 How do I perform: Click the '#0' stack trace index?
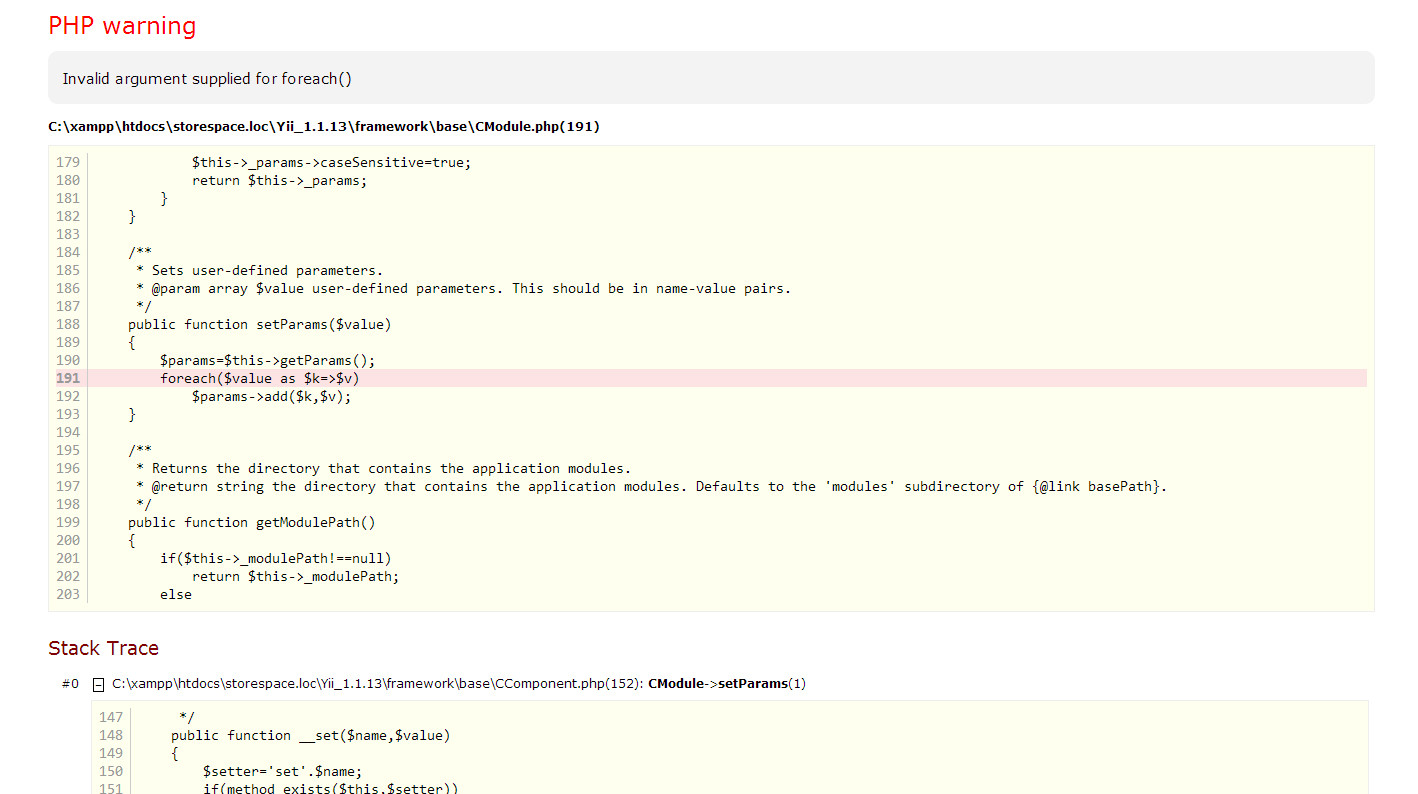69,684
